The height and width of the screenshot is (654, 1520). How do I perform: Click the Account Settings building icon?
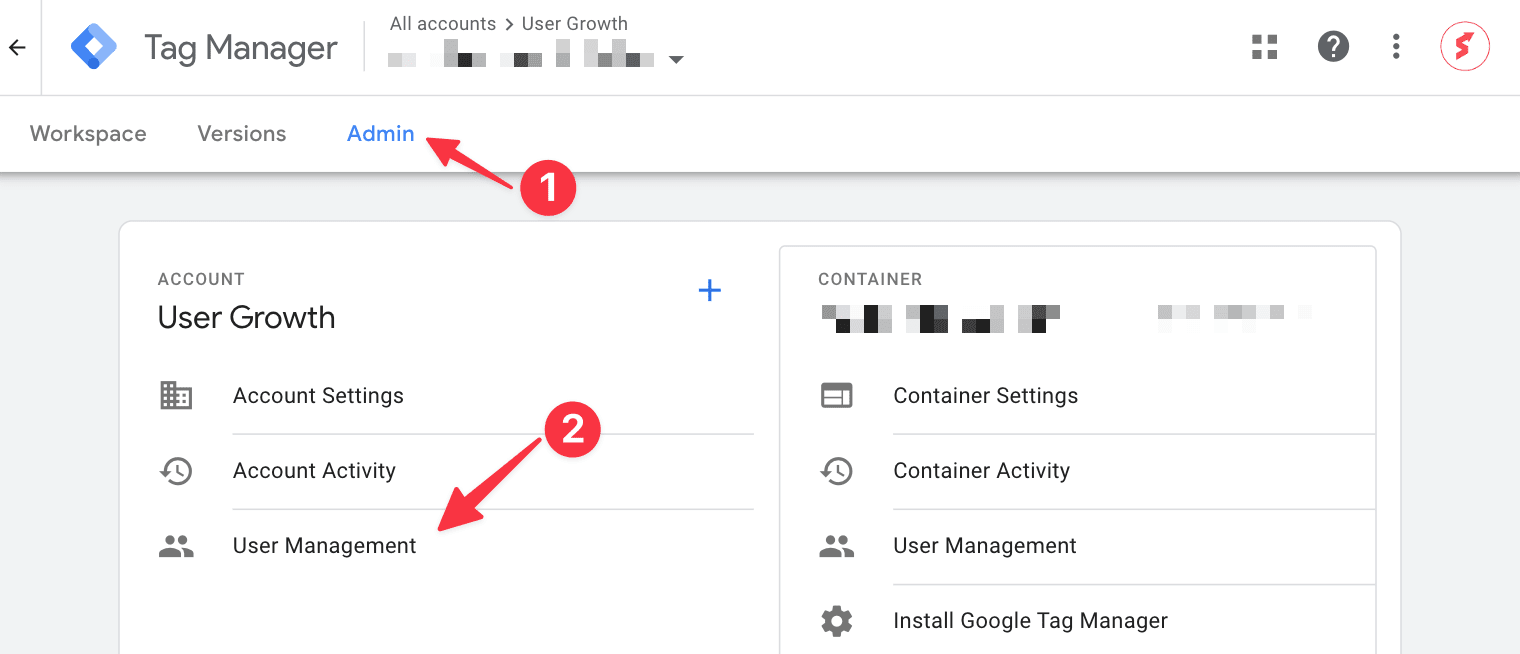[x=176, y=395]
